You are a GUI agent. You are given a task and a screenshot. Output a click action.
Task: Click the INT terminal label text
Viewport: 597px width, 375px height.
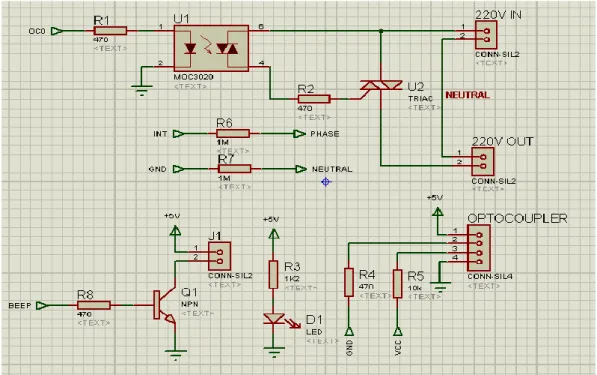pyautogui.click(x=160, y=134)
